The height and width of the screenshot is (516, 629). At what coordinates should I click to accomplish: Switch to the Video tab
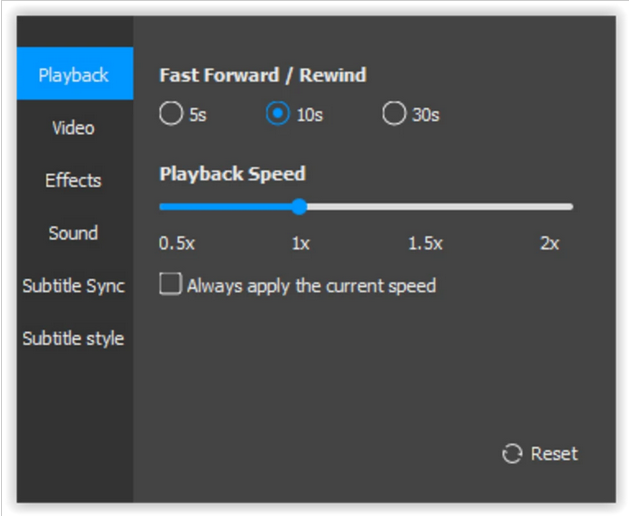[75, 128]
